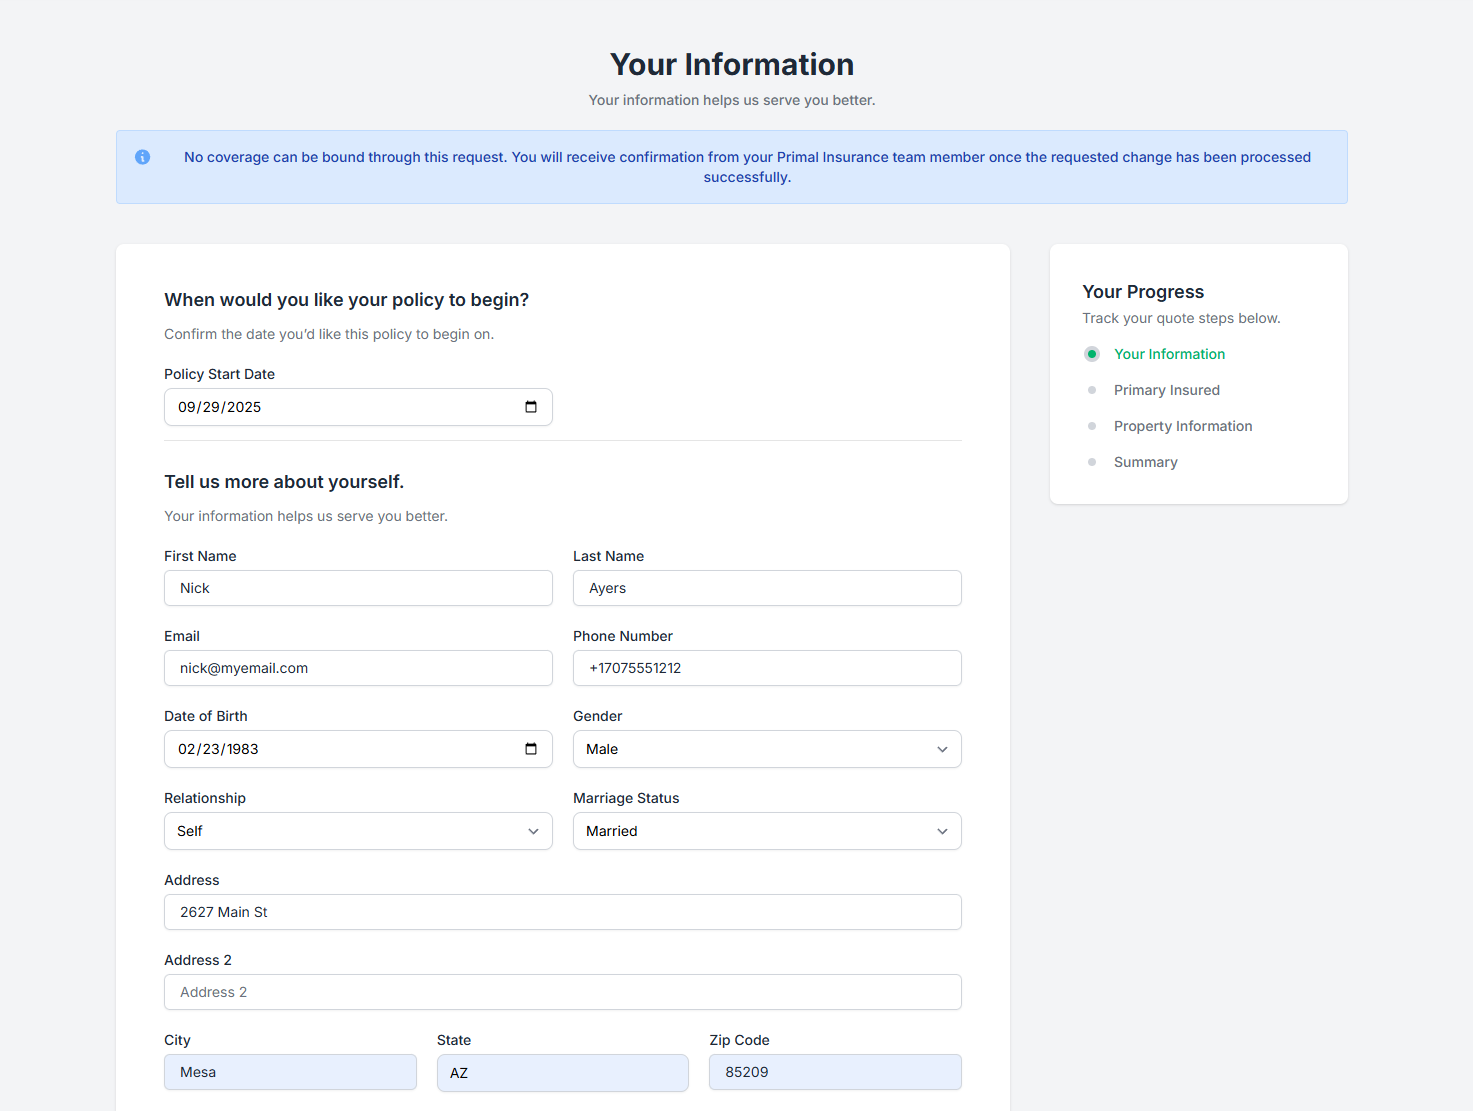Expand the Marriage Status dropdown
Viewport: 1473px width, 1111px height.
[766, 831]
